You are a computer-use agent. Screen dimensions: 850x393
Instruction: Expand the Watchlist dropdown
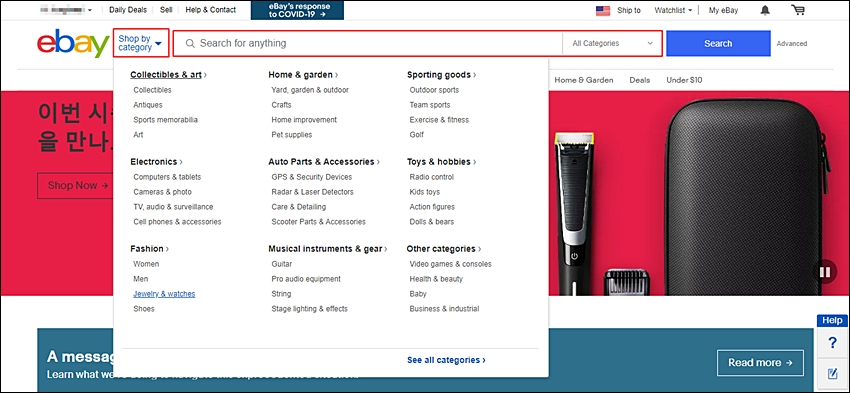pyautogui.click(x=673, y=10)
